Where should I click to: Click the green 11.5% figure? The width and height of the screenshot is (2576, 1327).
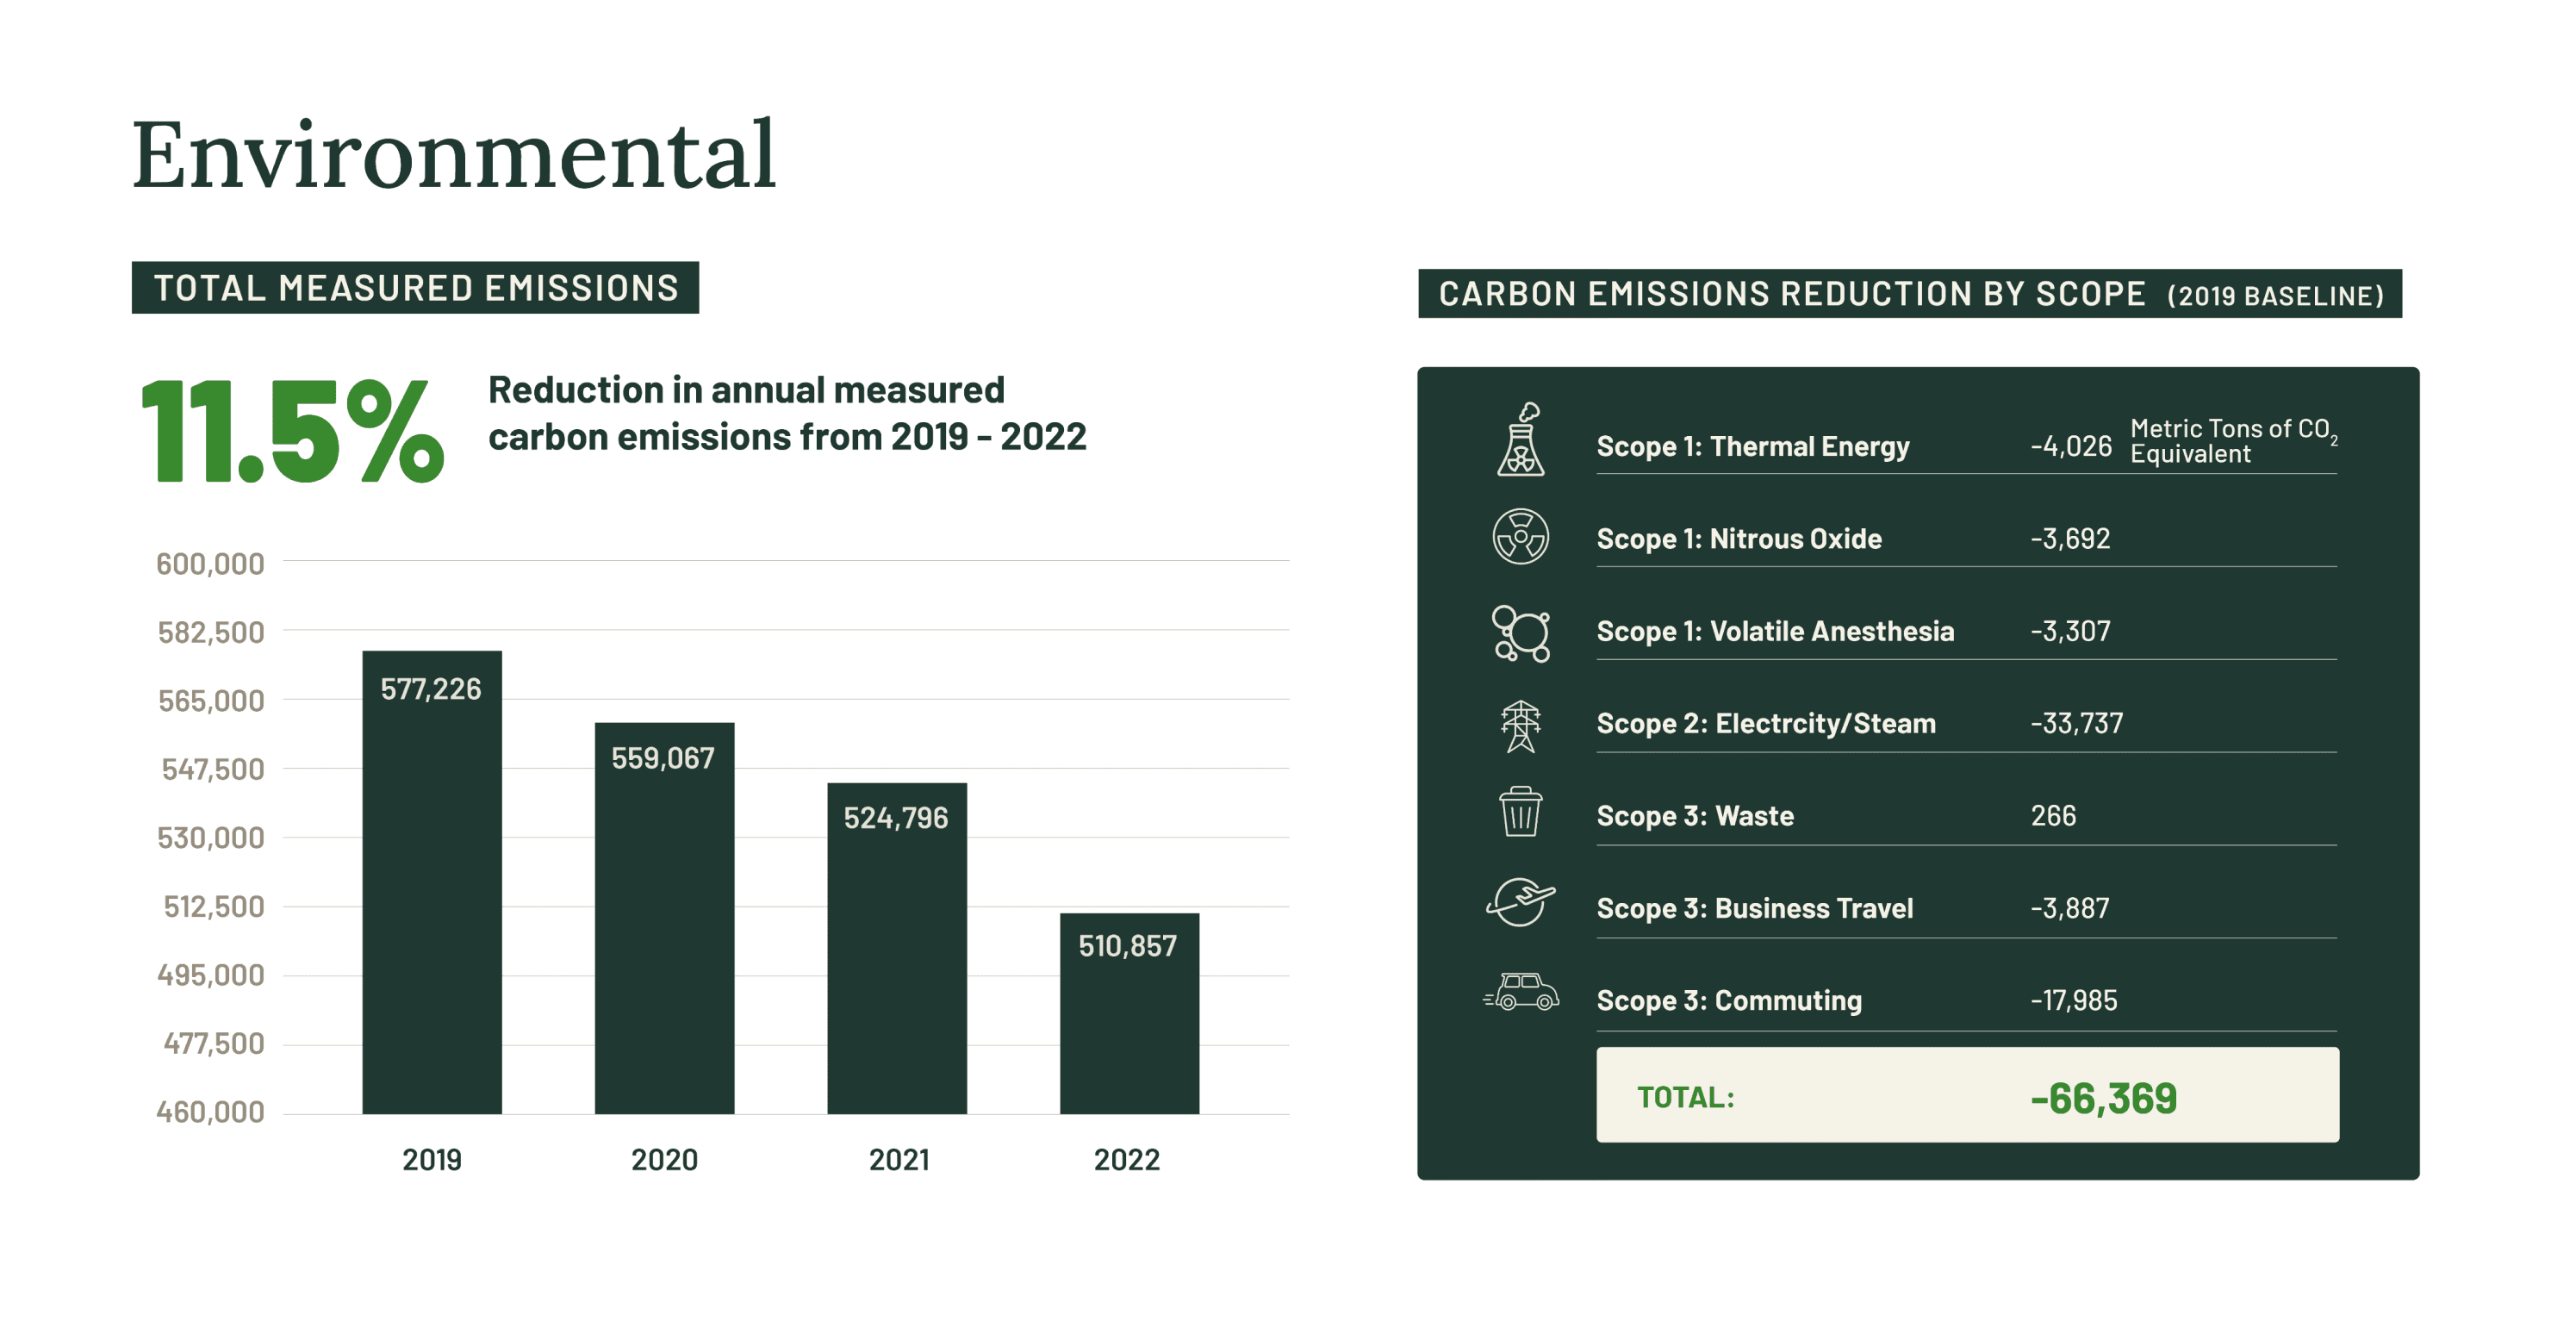[292, 432]
